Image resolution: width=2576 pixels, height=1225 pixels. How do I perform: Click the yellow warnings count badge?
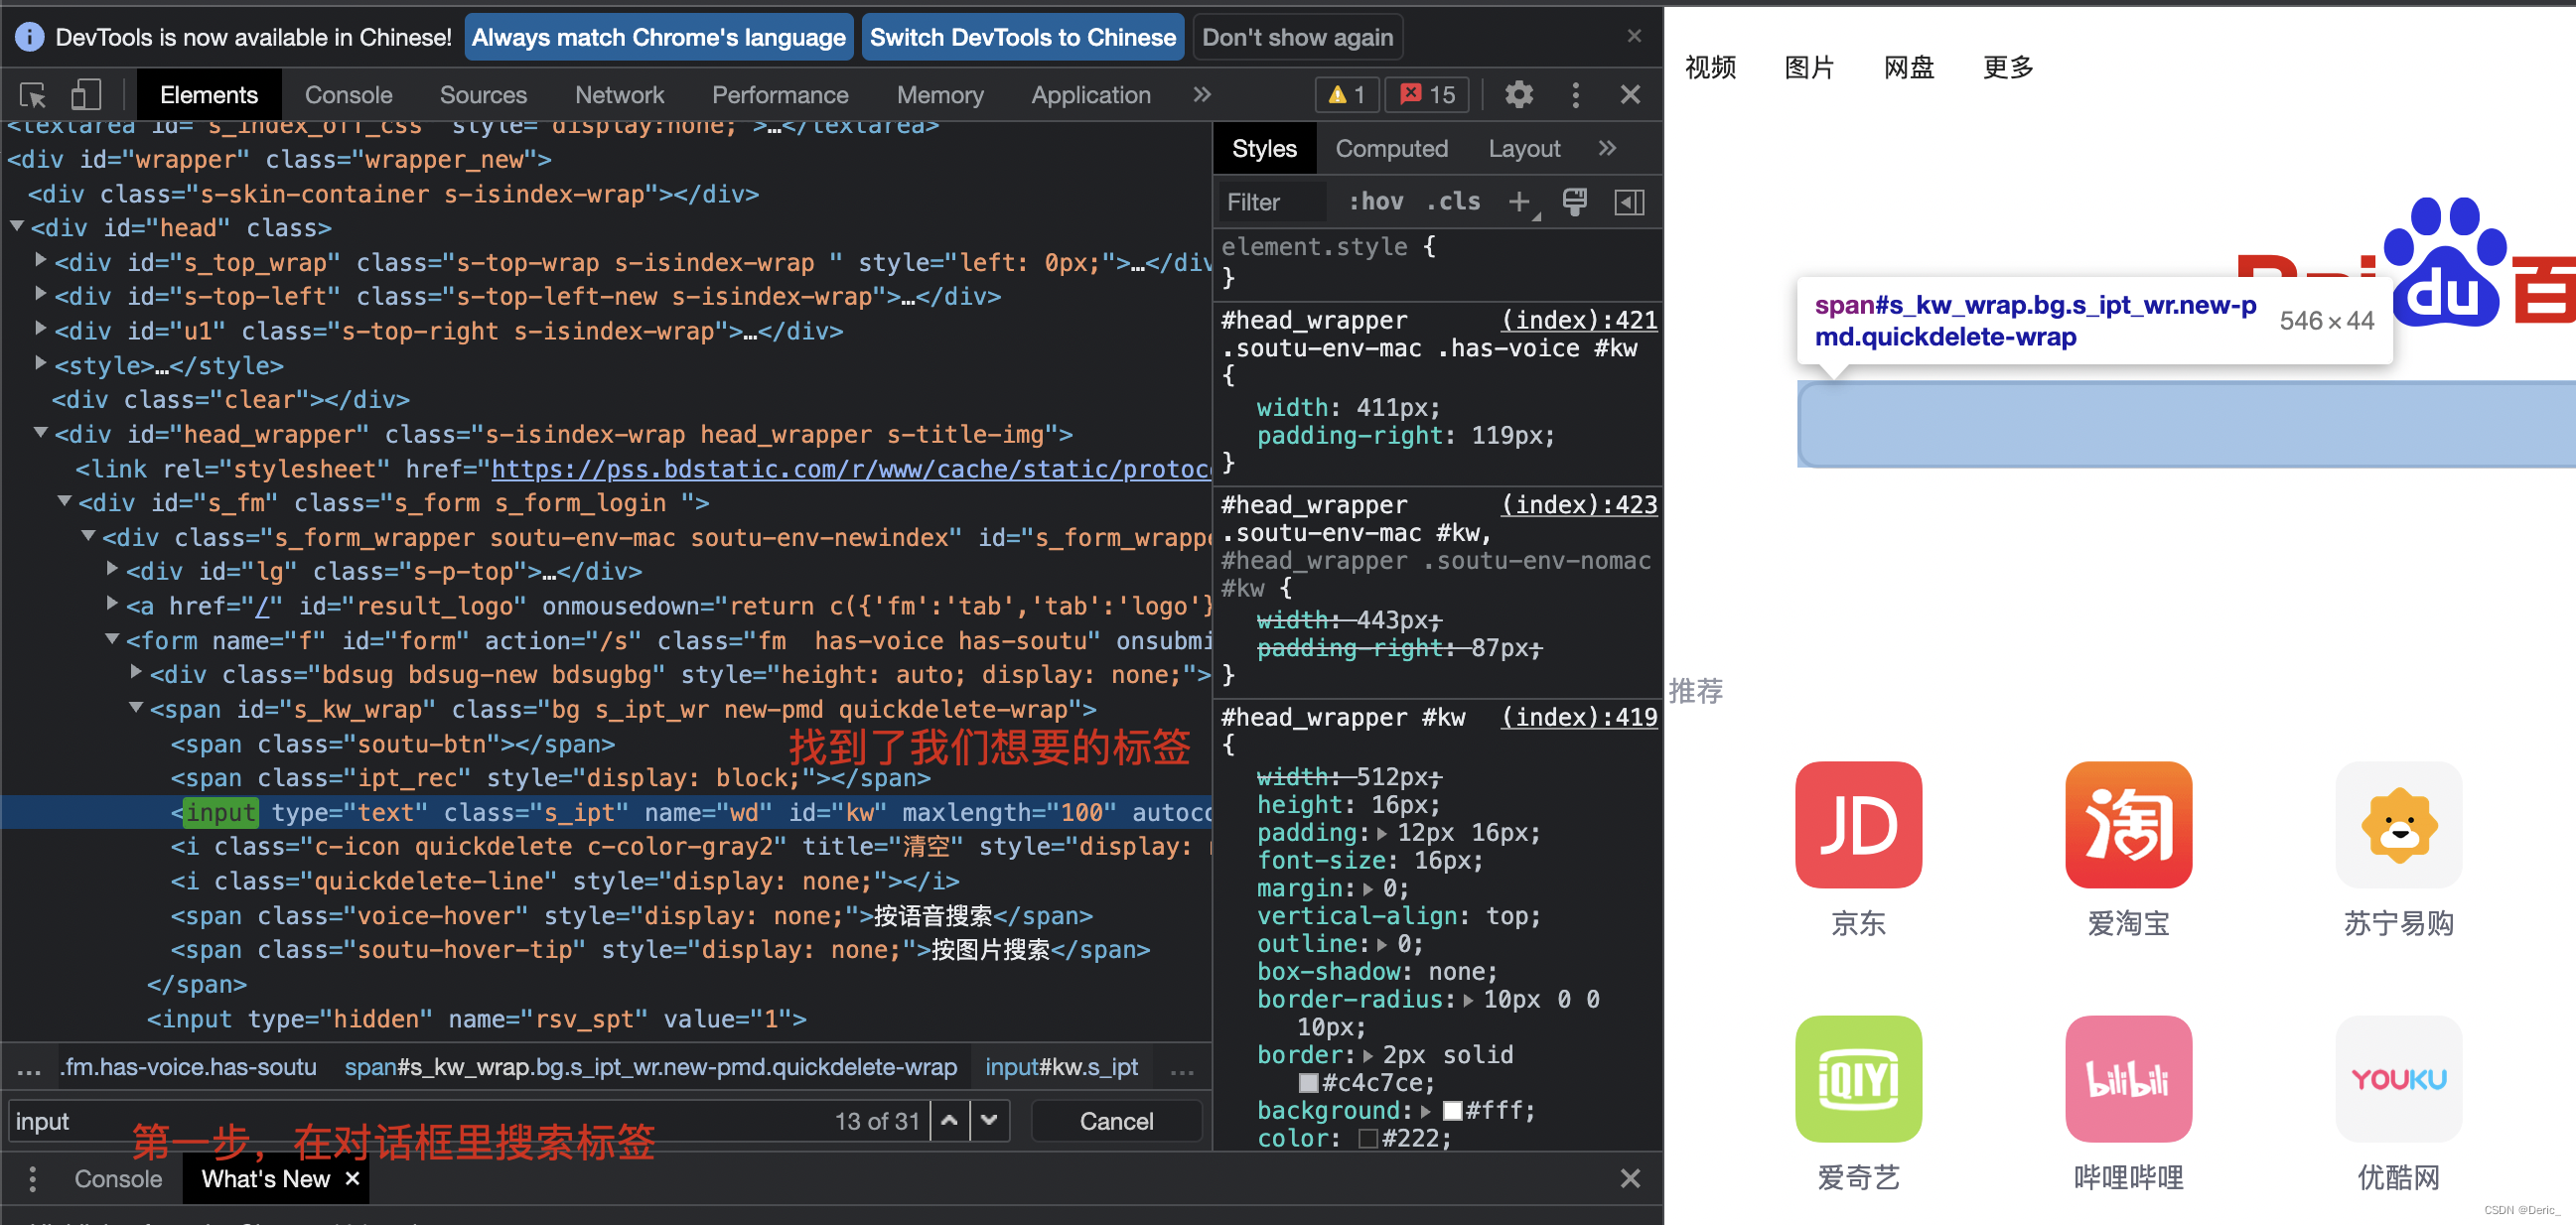coord(1346,95)
